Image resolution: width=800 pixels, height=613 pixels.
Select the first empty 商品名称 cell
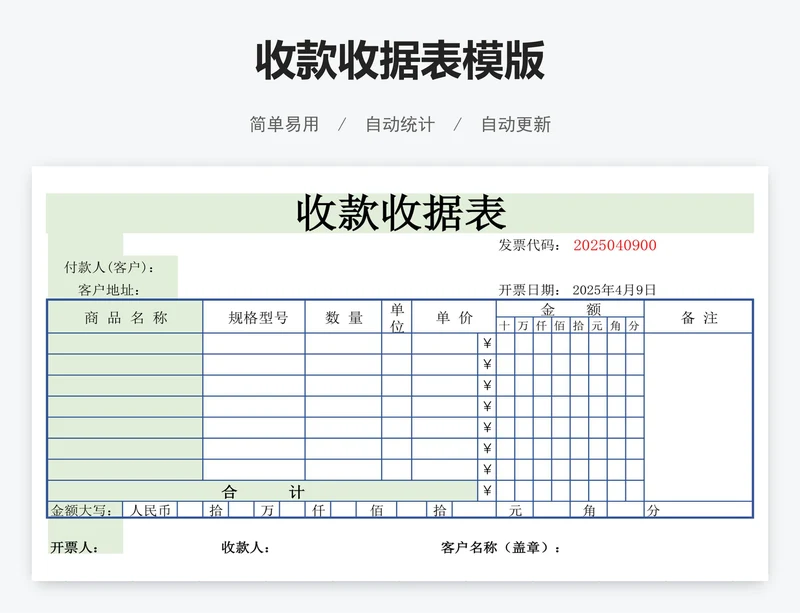[126, 344]
